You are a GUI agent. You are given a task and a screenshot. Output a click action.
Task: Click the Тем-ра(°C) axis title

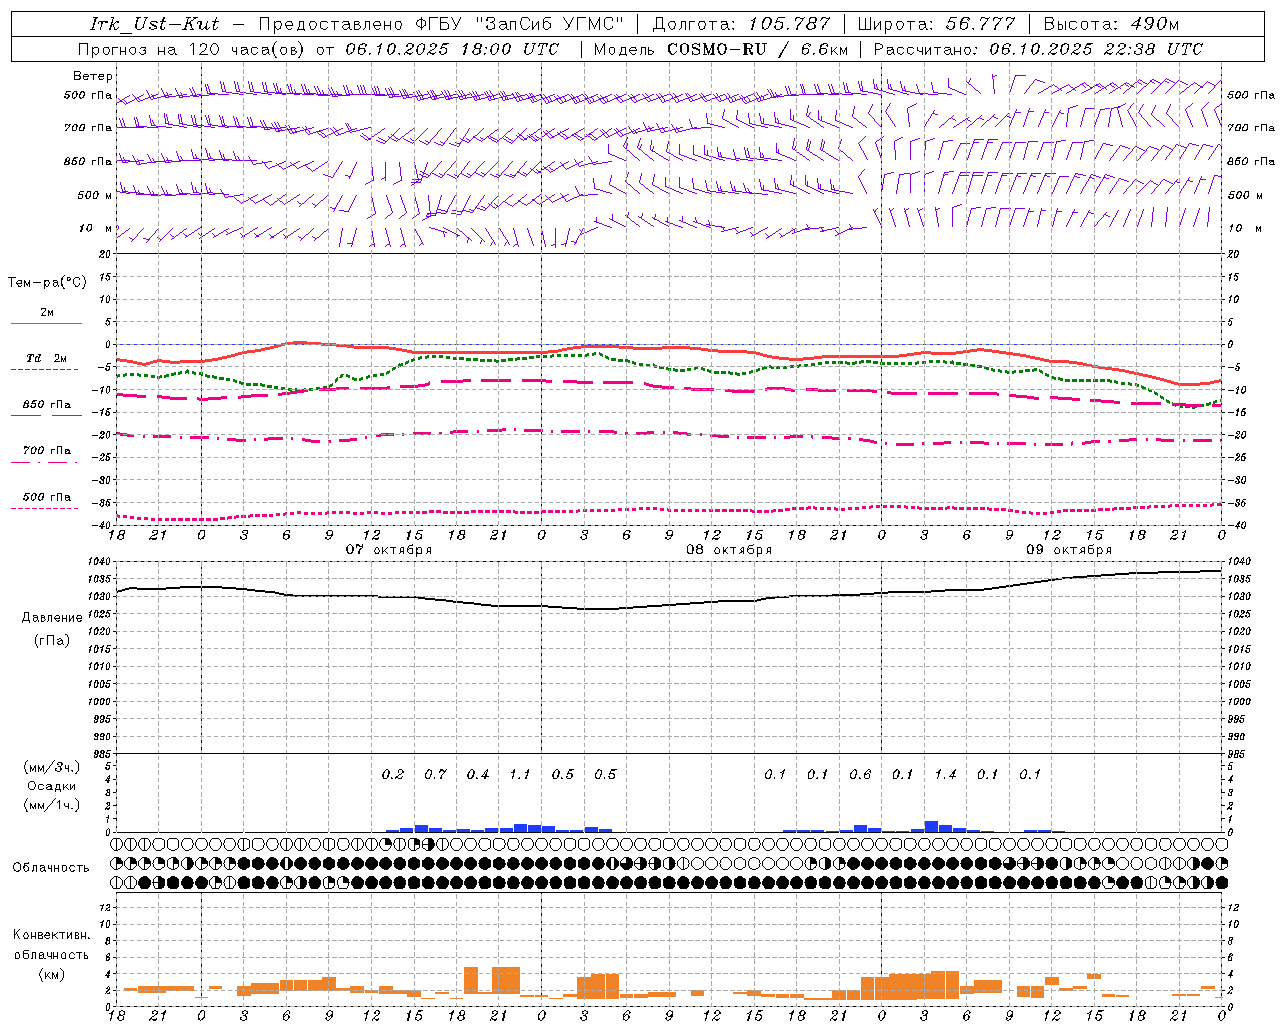click(47, 283)
